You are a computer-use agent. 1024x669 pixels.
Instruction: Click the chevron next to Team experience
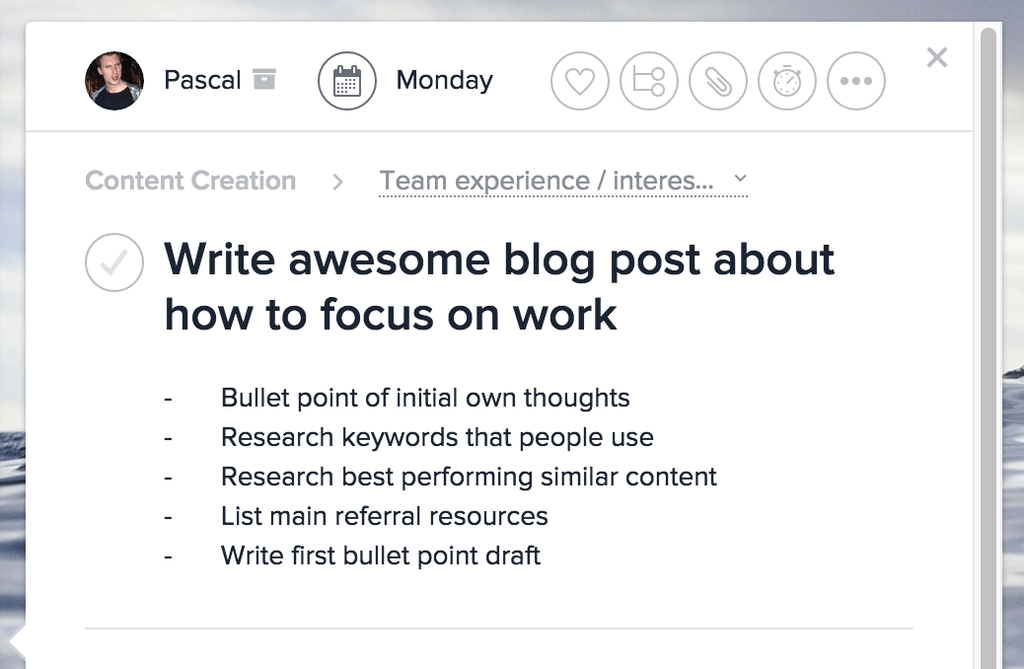[x=740, y=178]
